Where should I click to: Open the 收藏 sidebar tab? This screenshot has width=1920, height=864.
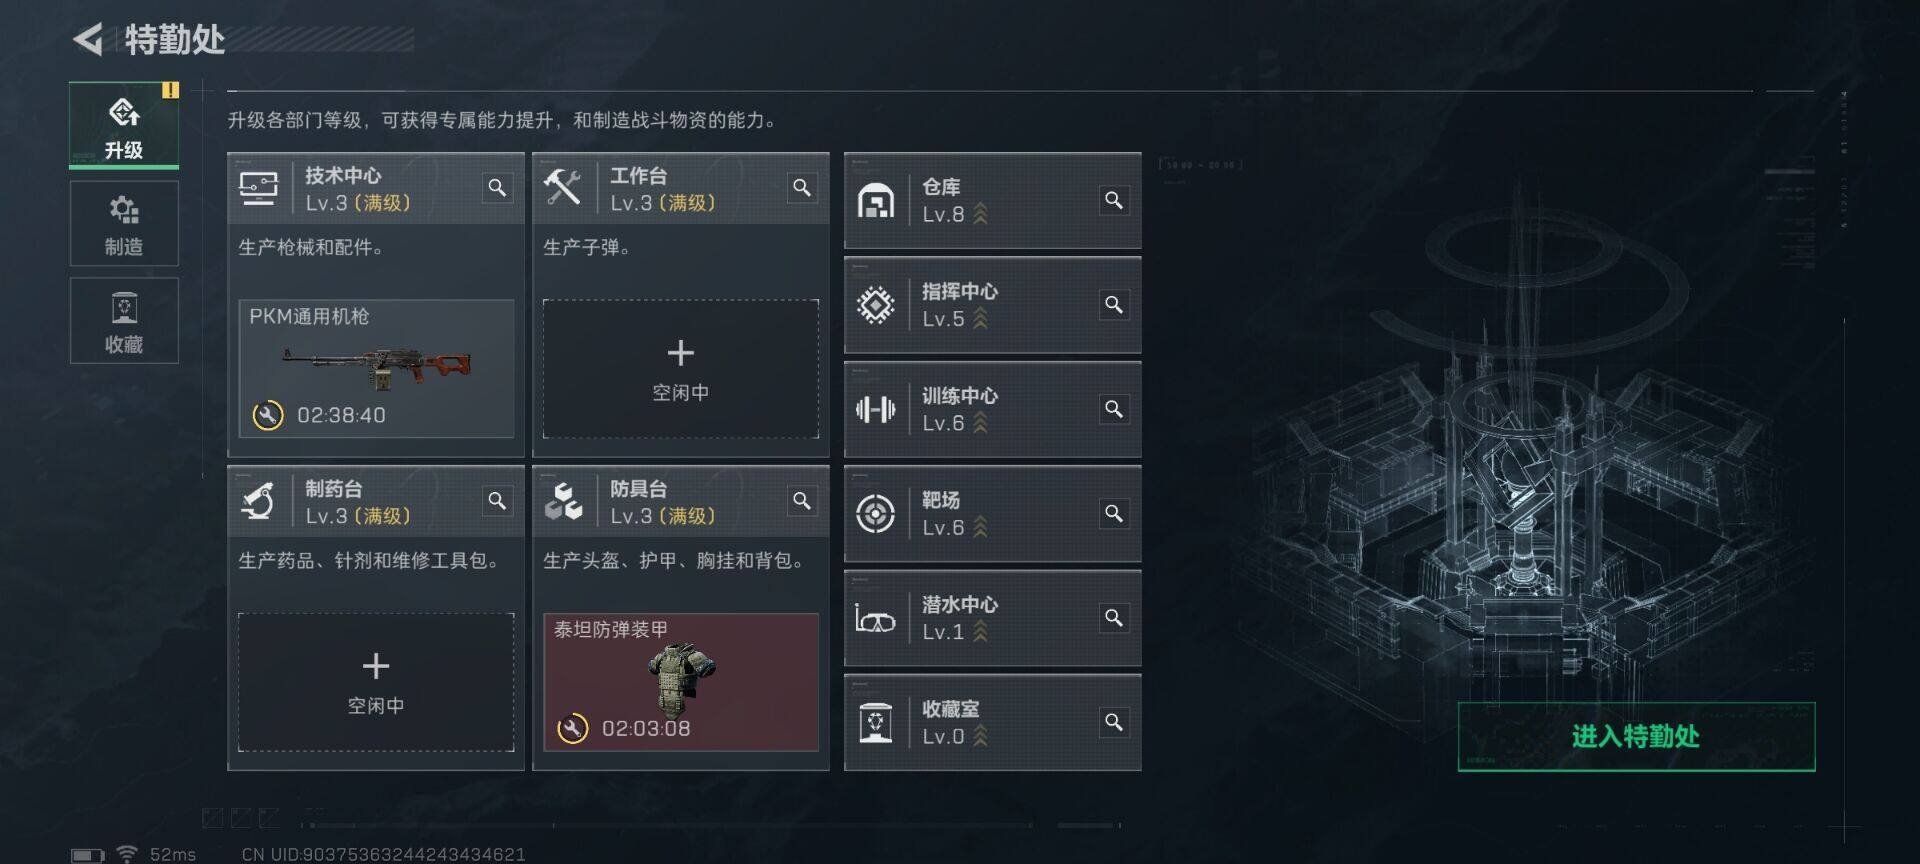[x=124, y=321]
